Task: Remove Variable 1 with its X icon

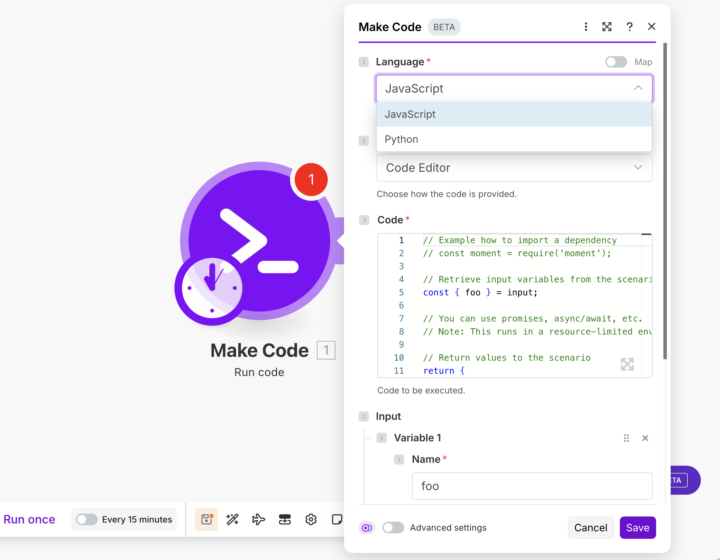Action: click(645, 438)
